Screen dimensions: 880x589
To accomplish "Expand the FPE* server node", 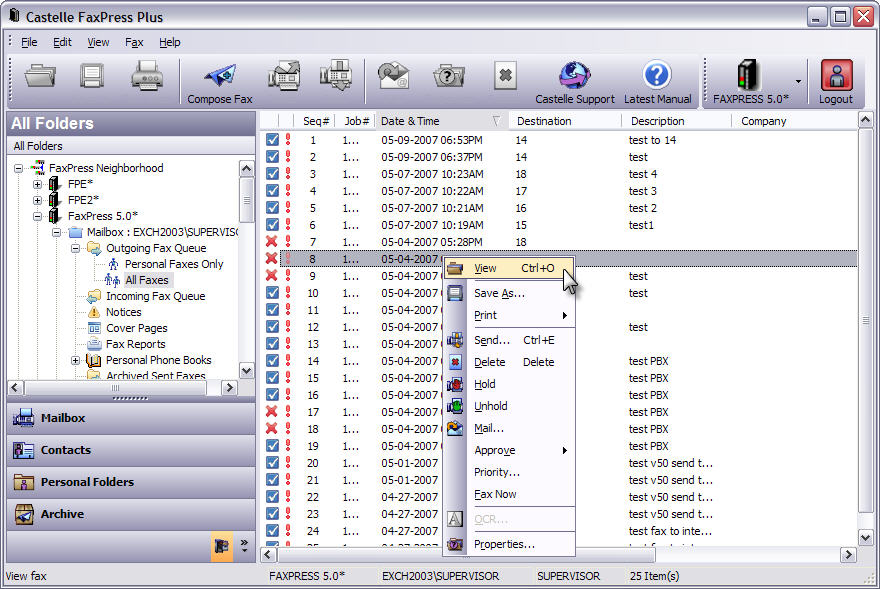I will [37, 184].
